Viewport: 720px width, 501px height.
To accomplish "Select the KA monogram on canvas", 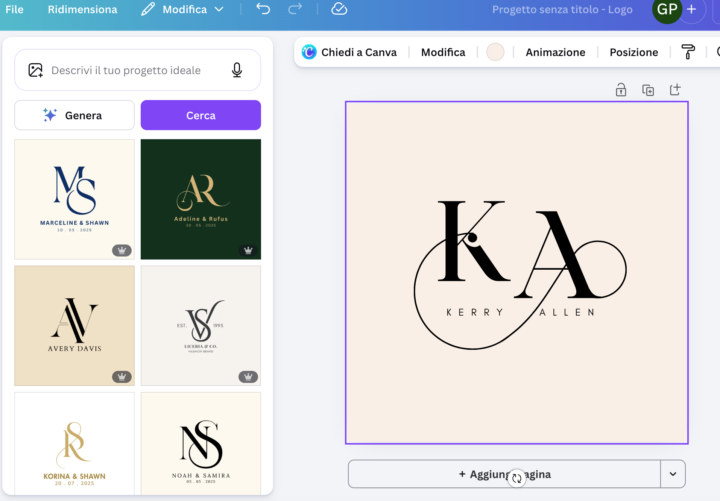I will point(520,274).
